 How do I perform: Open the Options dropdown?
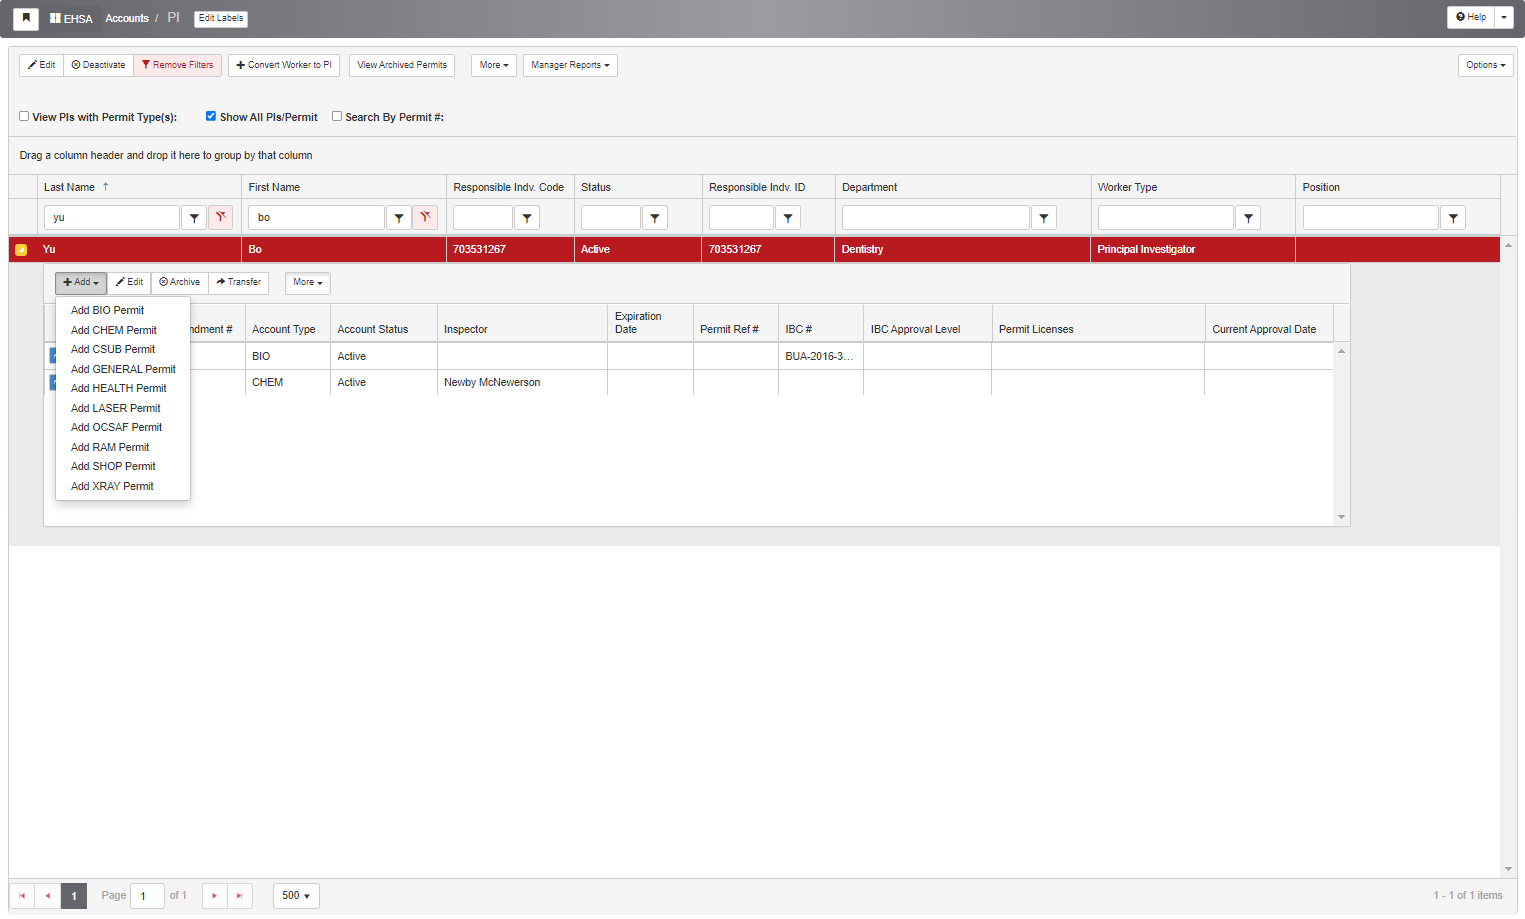click(x=1486, y=65)
